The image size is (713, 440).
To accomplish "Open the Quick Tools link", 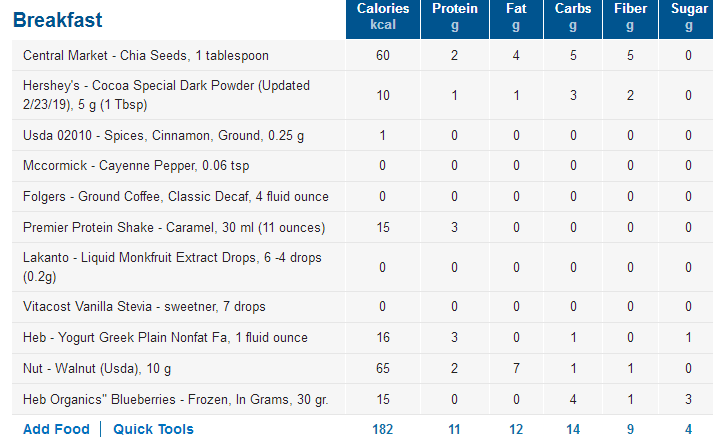I will point(153,429).
